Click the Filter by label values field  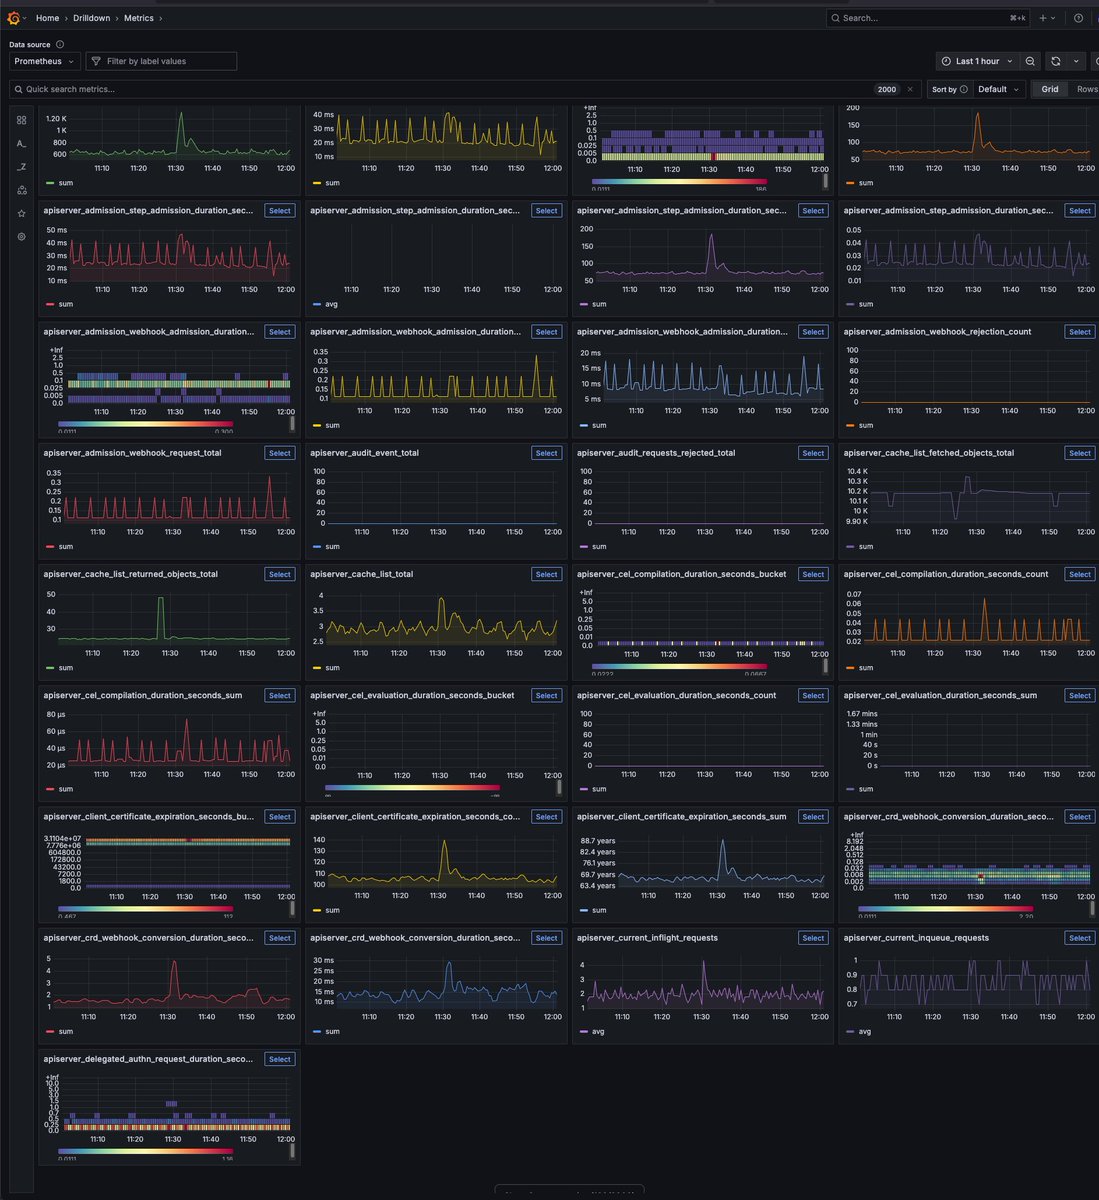(x=161, y=61)
